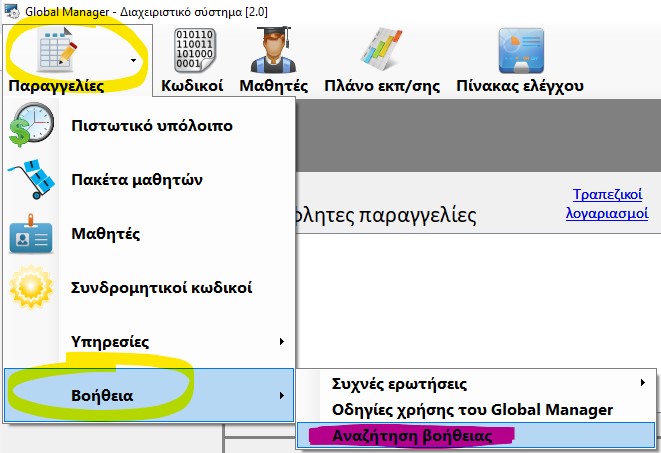Screen dimensions: 661x453
Task: Open Οδηγίες χρήσης του Global Manager
Action: pos(476,410)
